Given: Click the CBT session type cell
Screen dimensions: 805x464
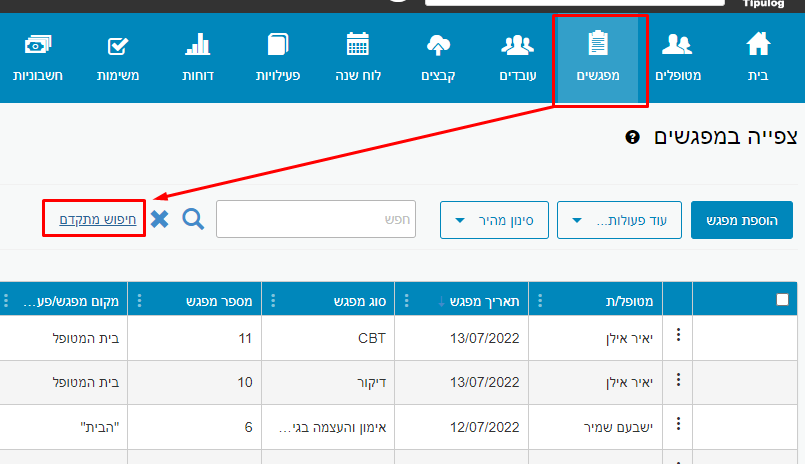Looking at the screenshot, I should tap(372, 338).
